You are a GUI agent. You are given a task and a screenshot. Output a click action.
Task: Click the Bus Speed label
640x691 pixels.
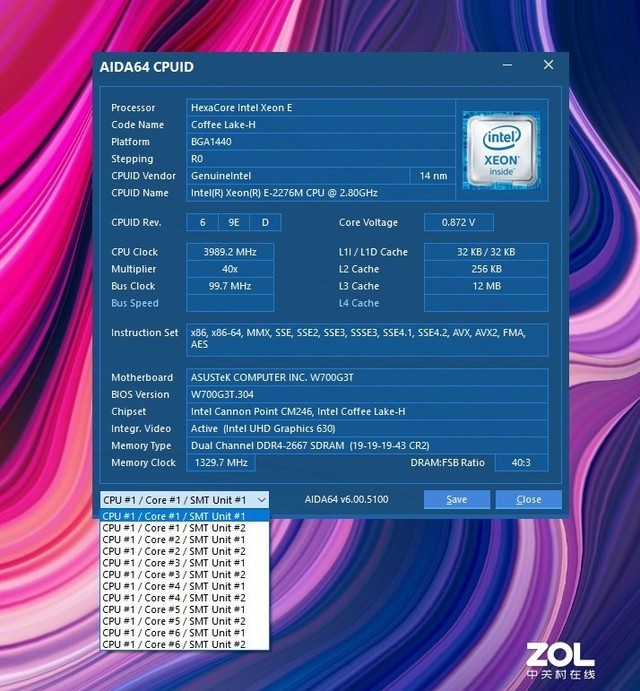tap(134, 303)
